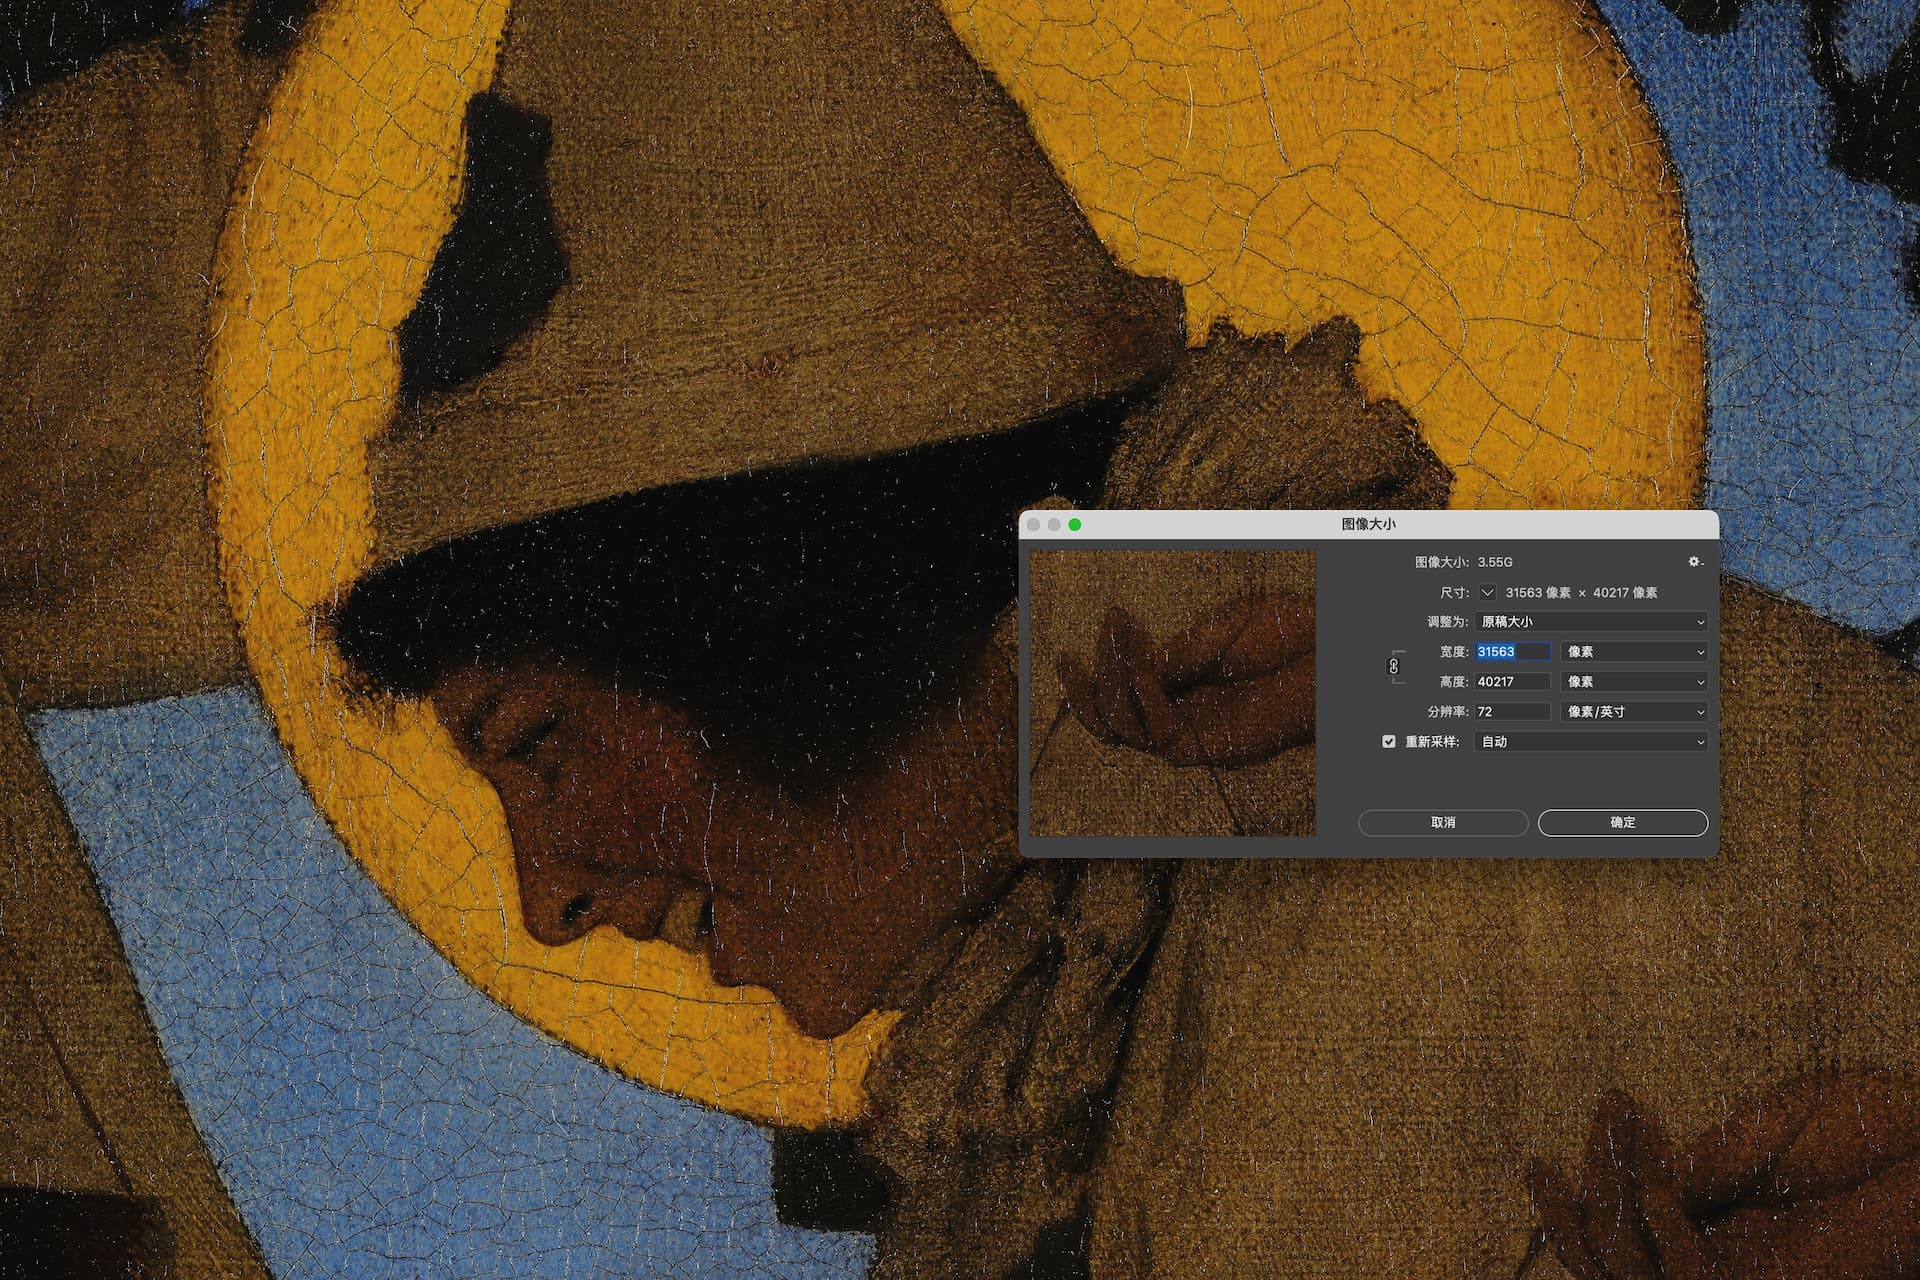Screen dimensions: 1920x1280
Task: Open the 宽度 unit dropdown showing 像素
Action: click(x=1634, y=651)
